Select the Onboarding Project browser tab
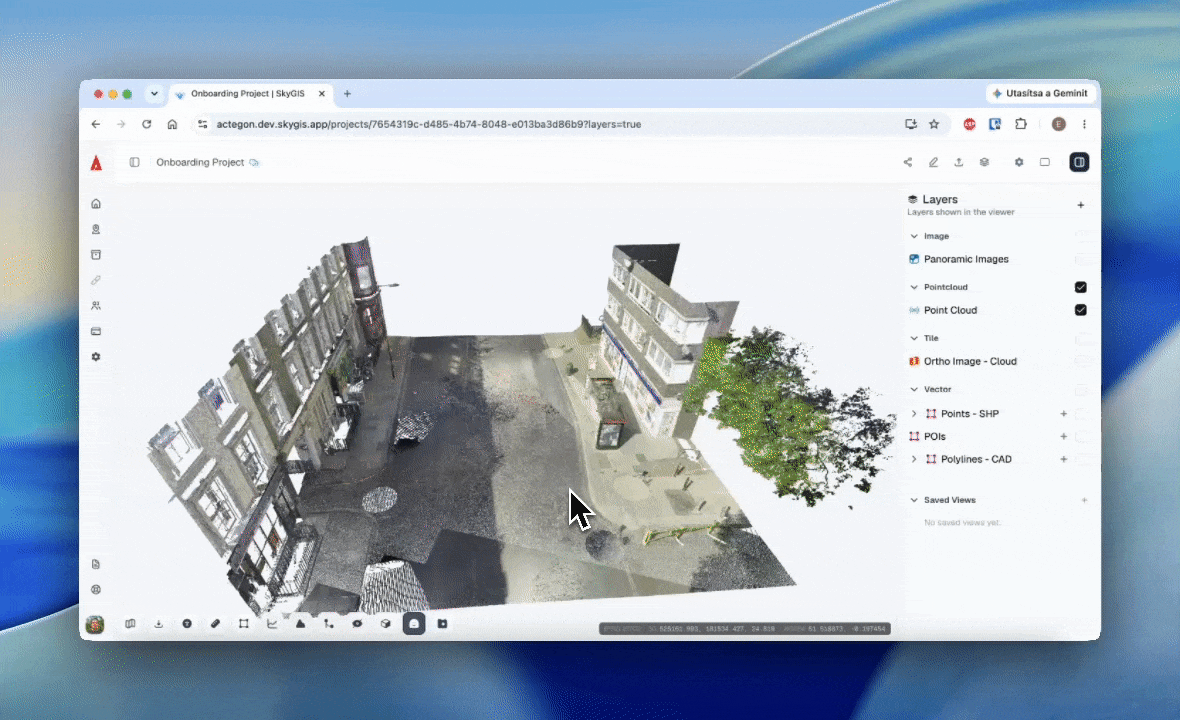 coord(248,94)
